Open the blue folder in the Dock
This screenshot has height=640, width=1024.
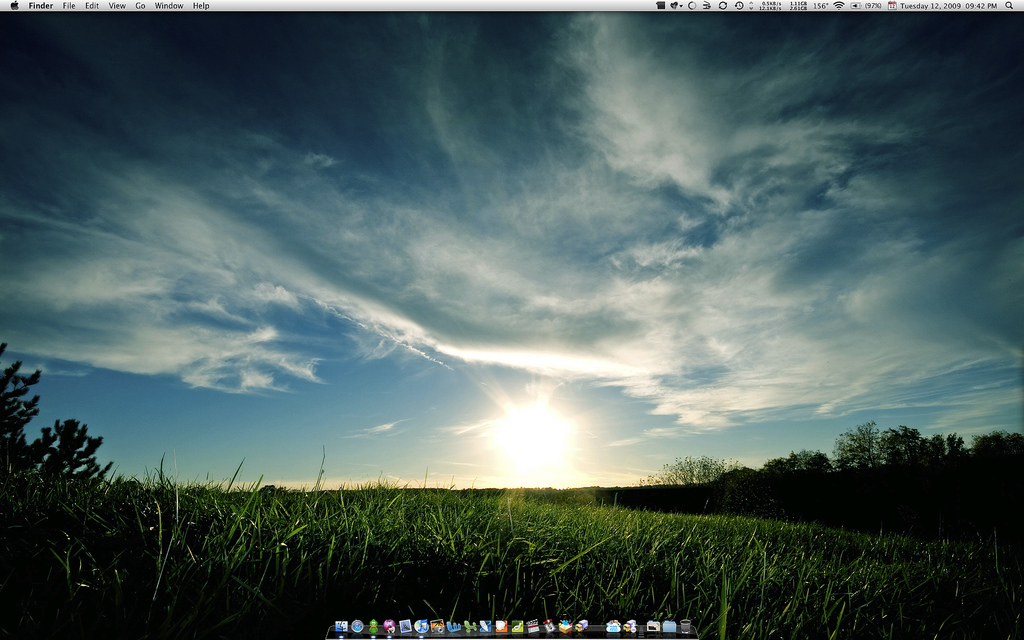pyautogui.click(x=669, y=626)
